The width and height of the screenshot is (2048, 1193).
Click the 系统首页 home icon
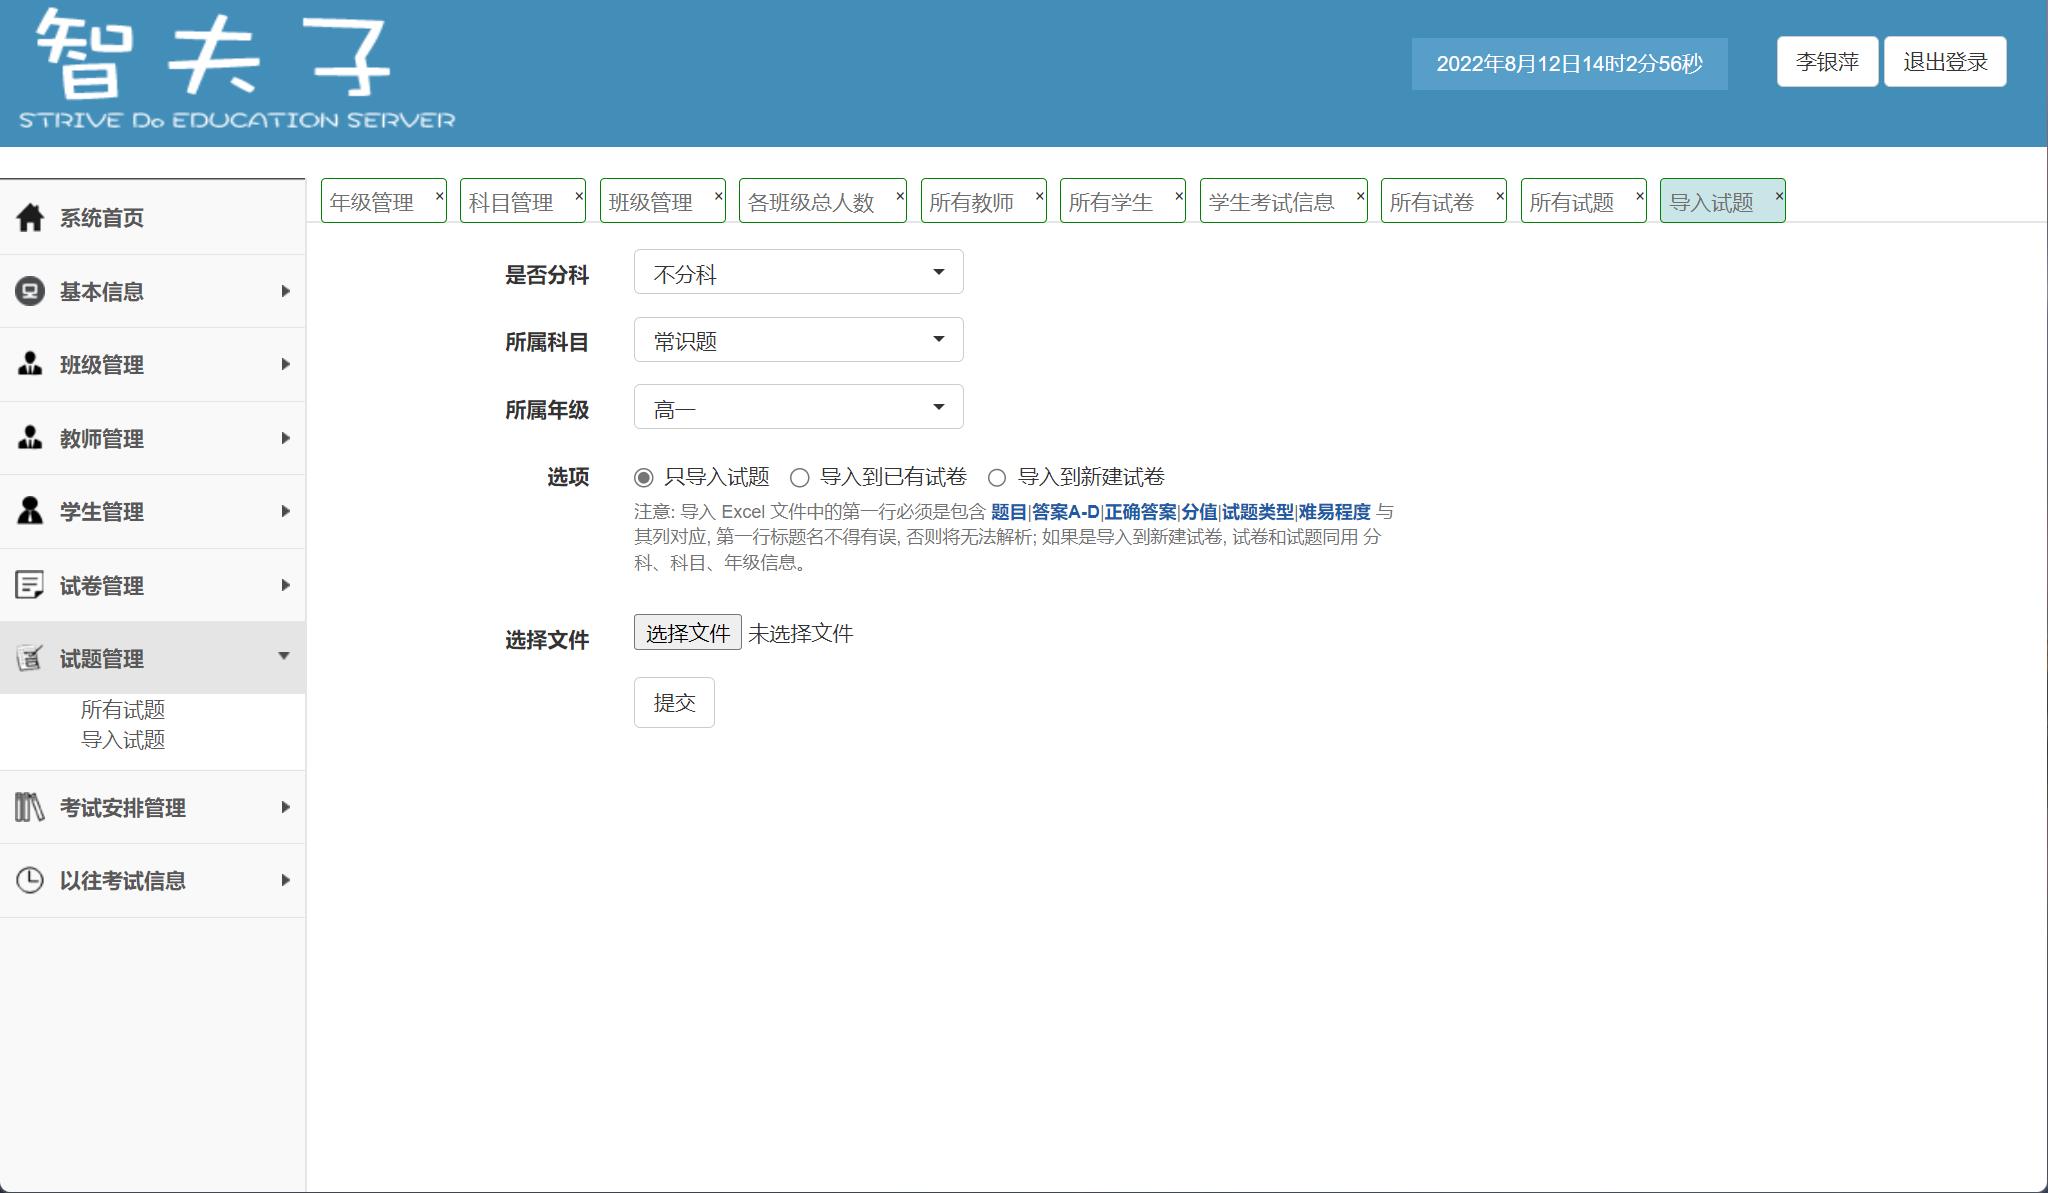(30, 217)
